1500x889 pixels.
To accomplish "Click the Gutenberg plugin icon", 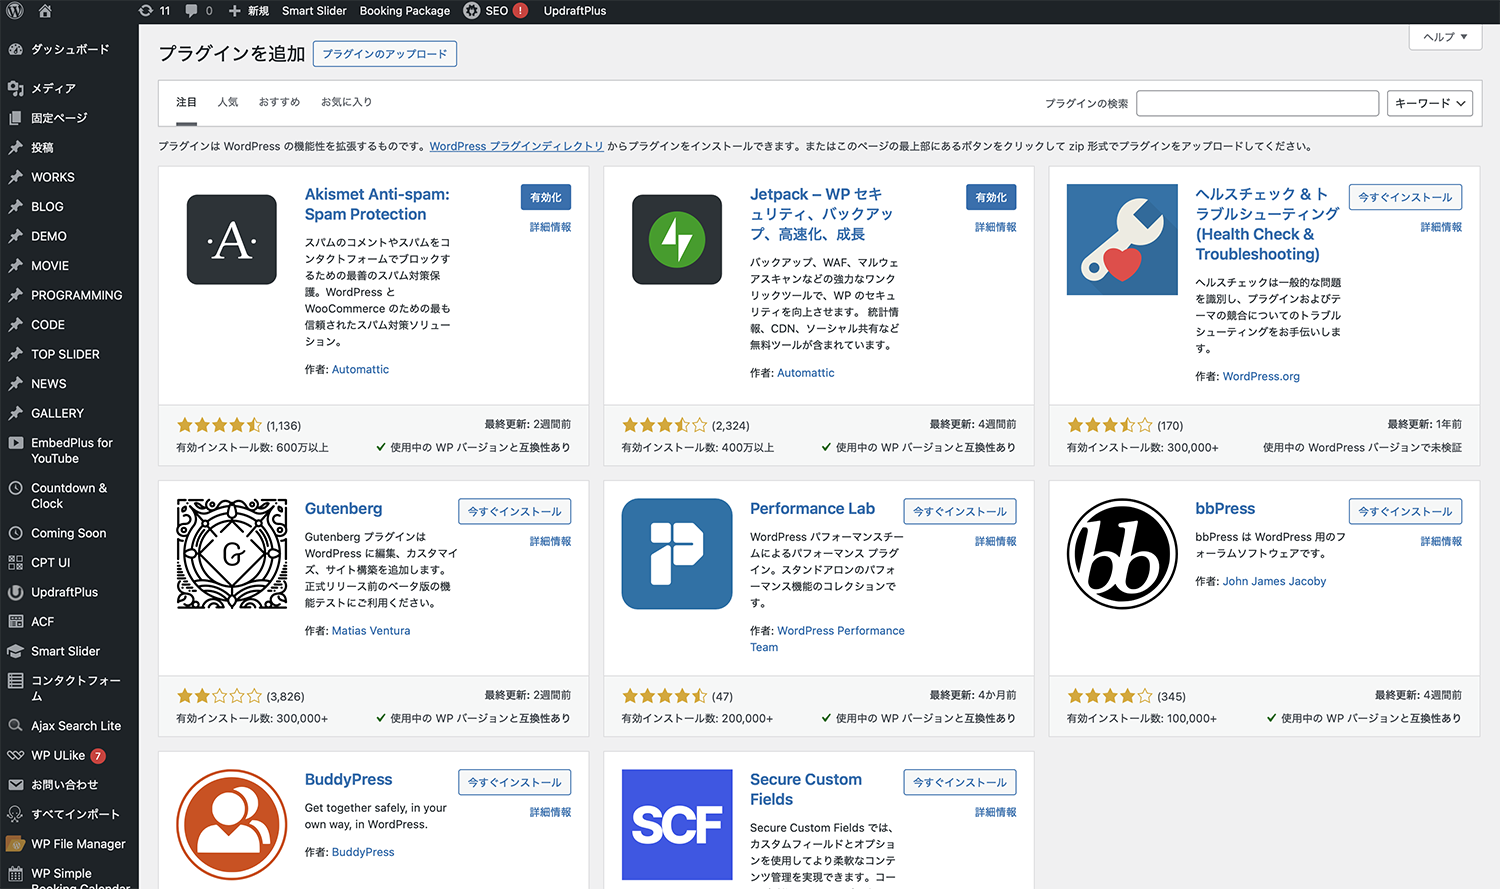I will (232, 554).
